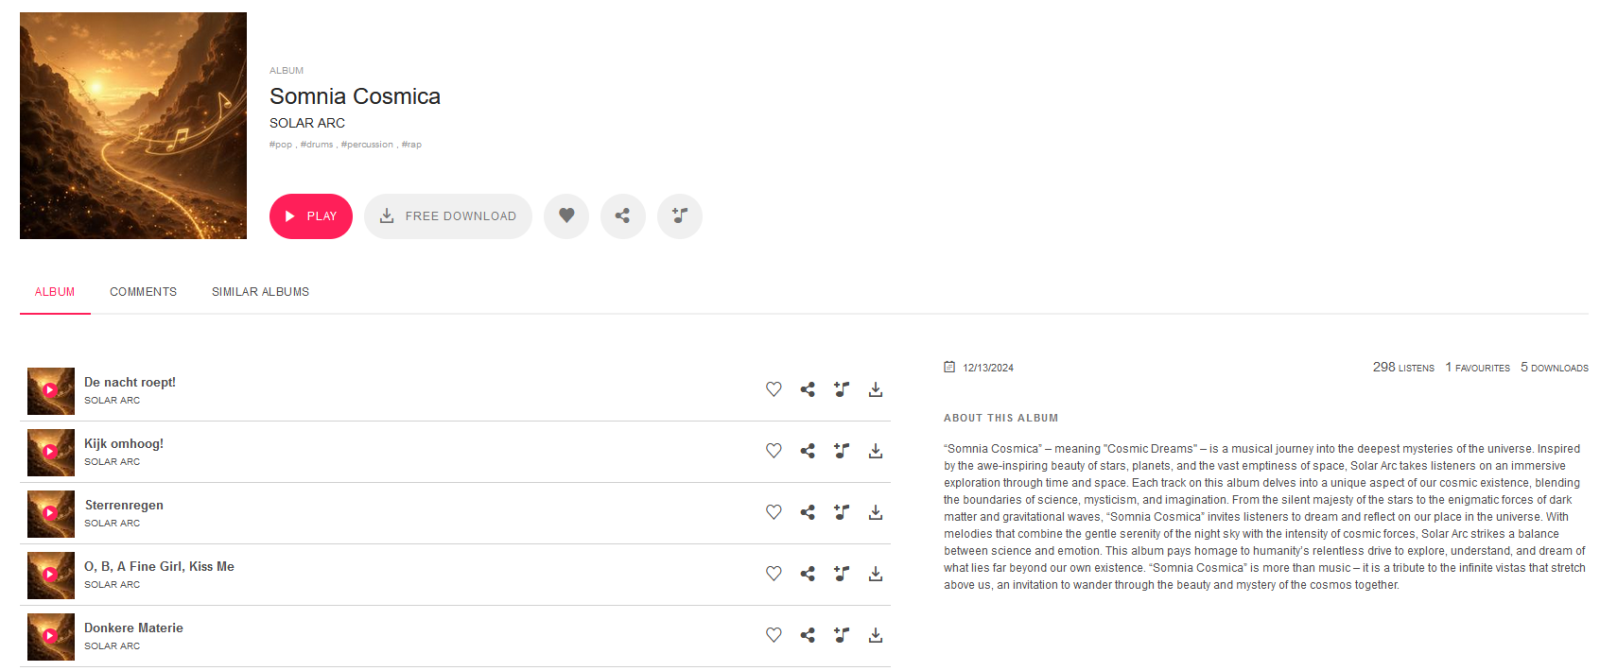Image resolution: width=1600 pixels, height=671 pixels.
Task: Open the Similar Albums tab
Action: tap(260, 292)
